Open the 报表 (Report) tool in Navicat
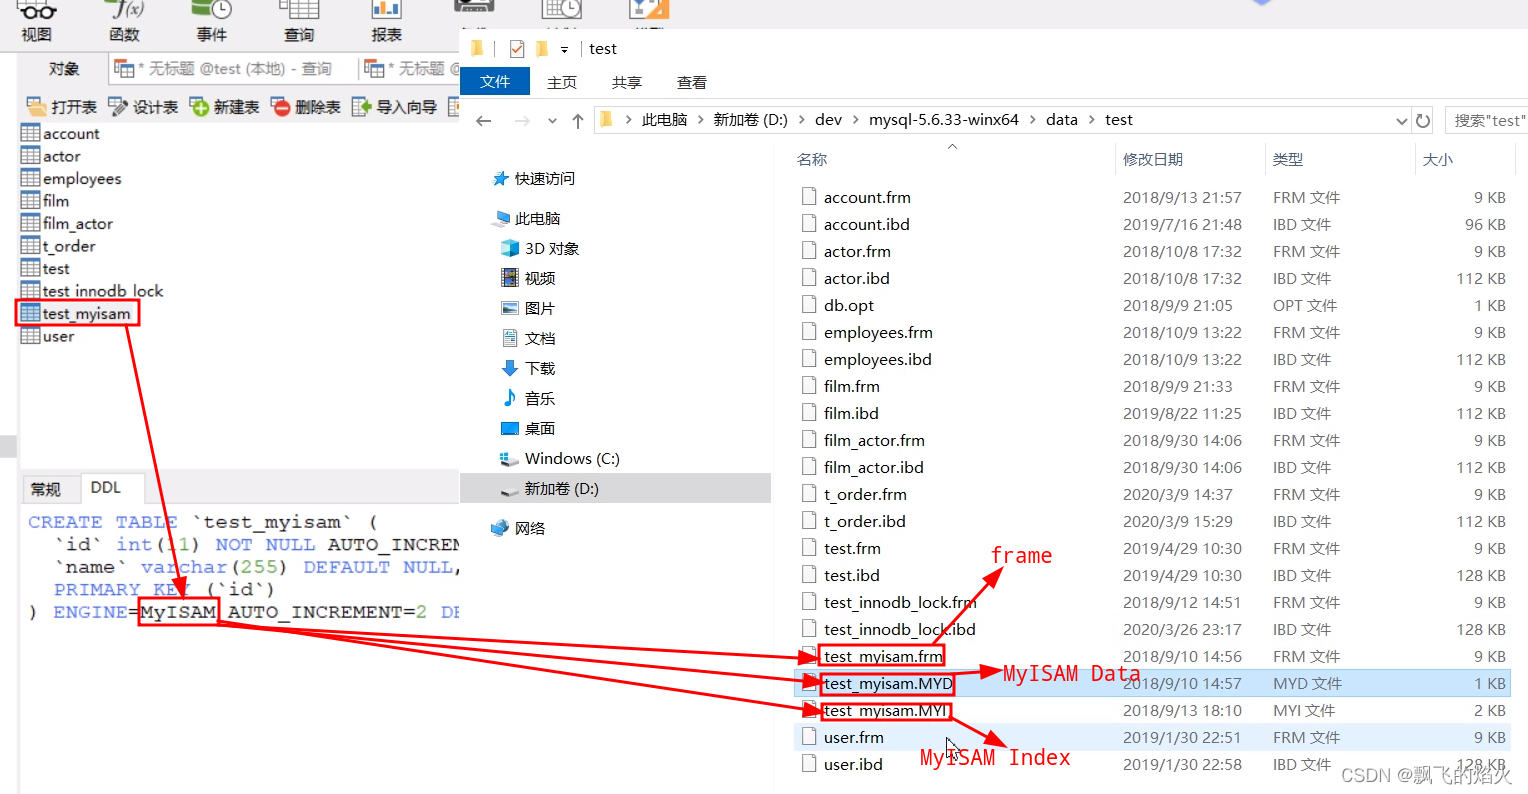Image resolution: width=1528 pixels, height=794 pixels. pyautogui.click(x=386, y=22)
